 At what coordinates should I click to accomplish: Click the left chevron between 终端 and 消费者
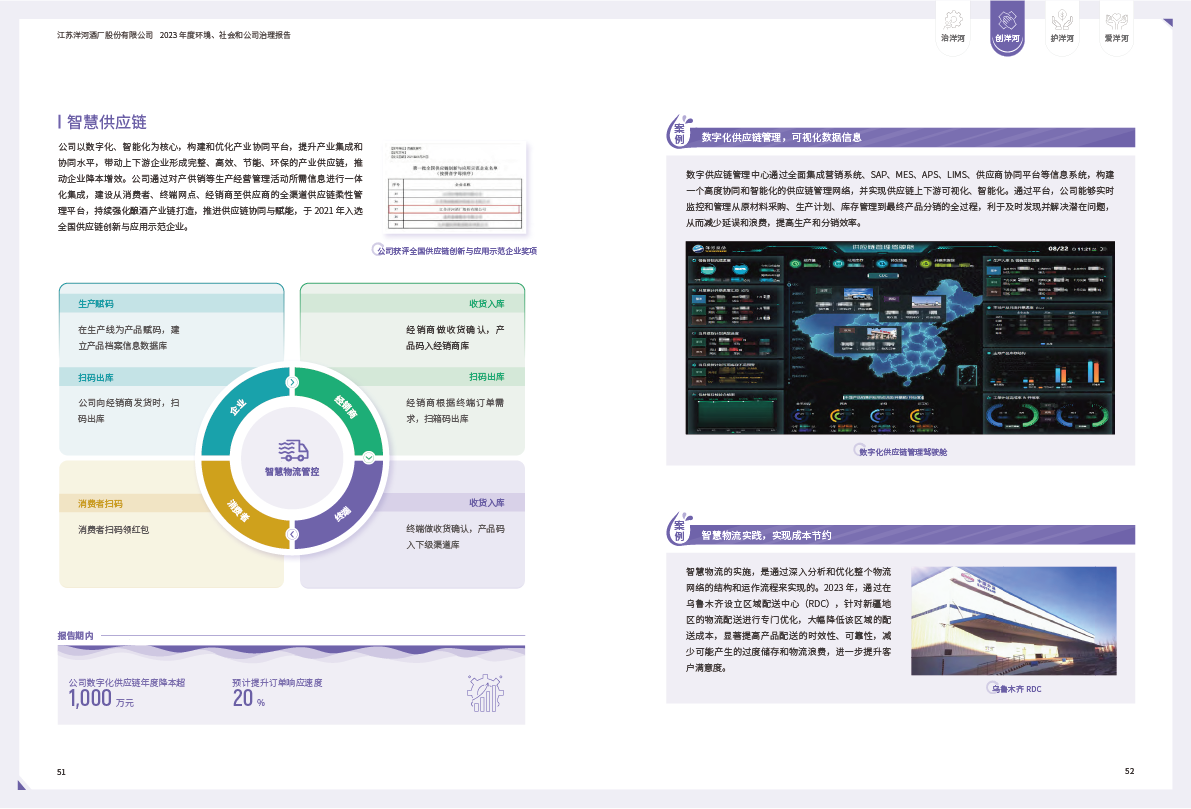coord(292,535)
